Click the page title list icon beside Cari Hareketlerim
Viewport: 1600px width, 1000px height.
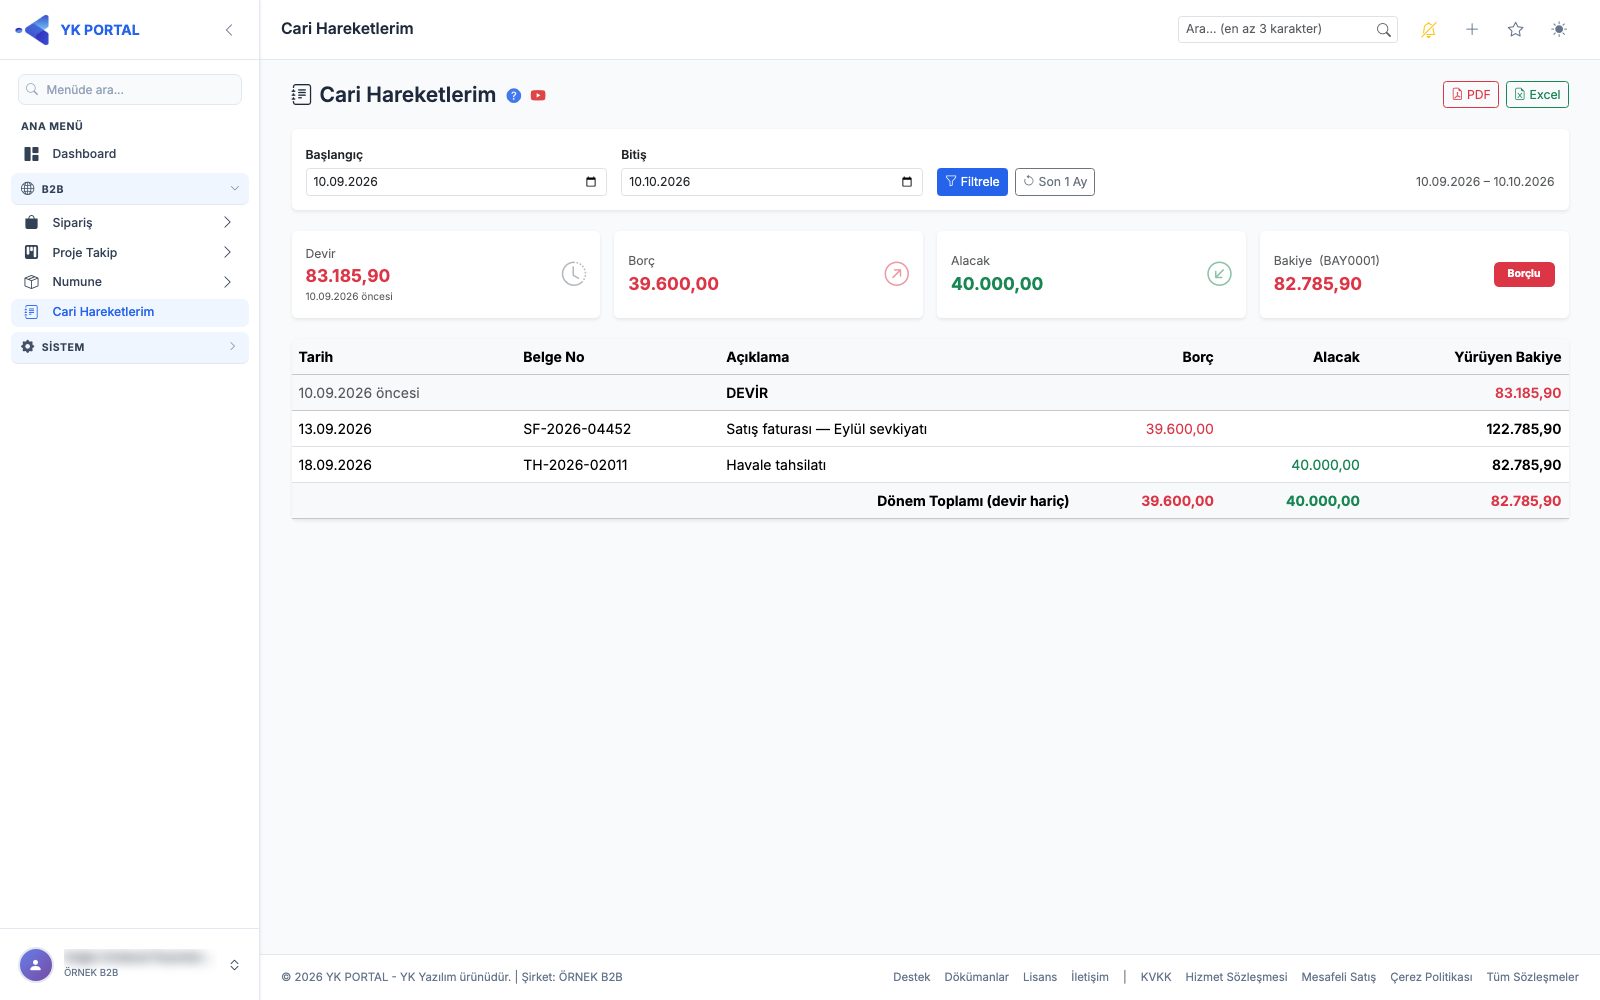coord(301,95)
